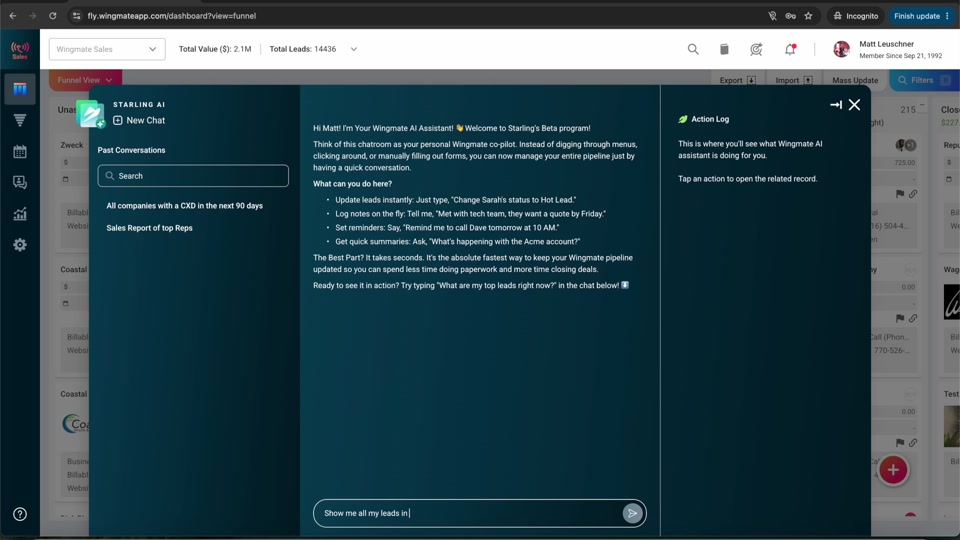Search past conversations field

tap(193, 176)
